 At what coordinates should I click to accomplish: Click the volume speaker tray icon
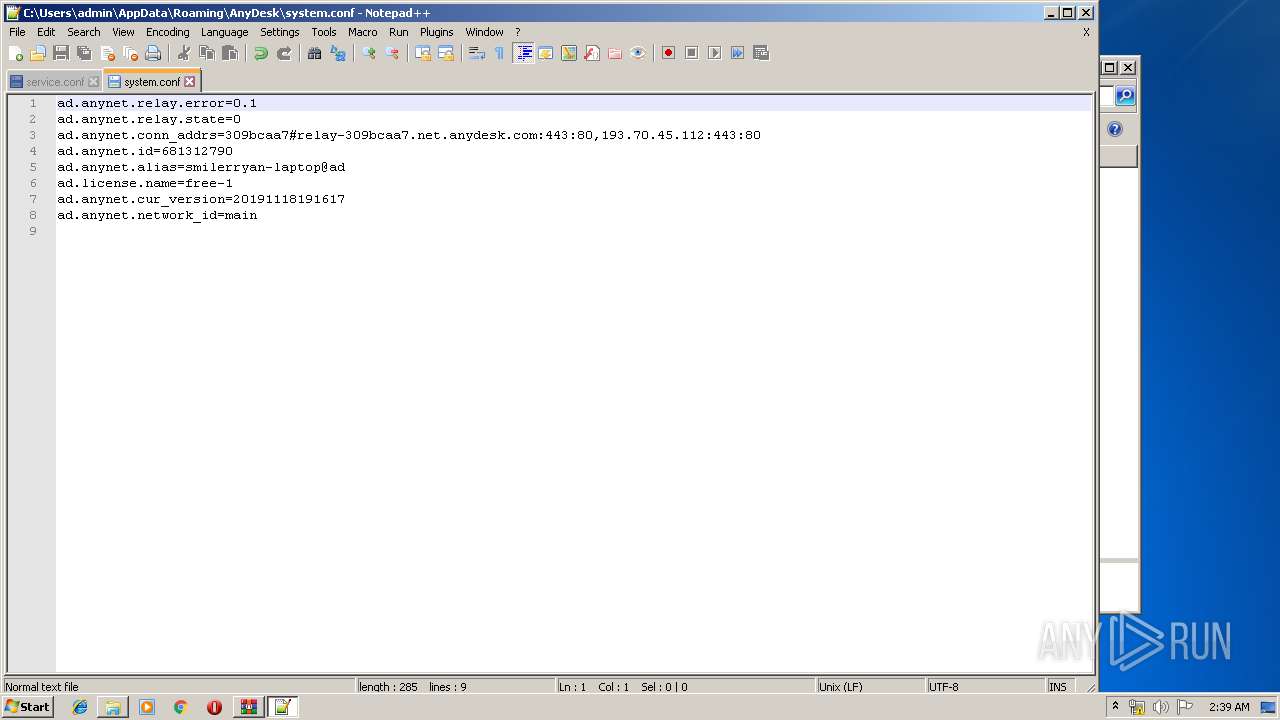pos(1160,707)
